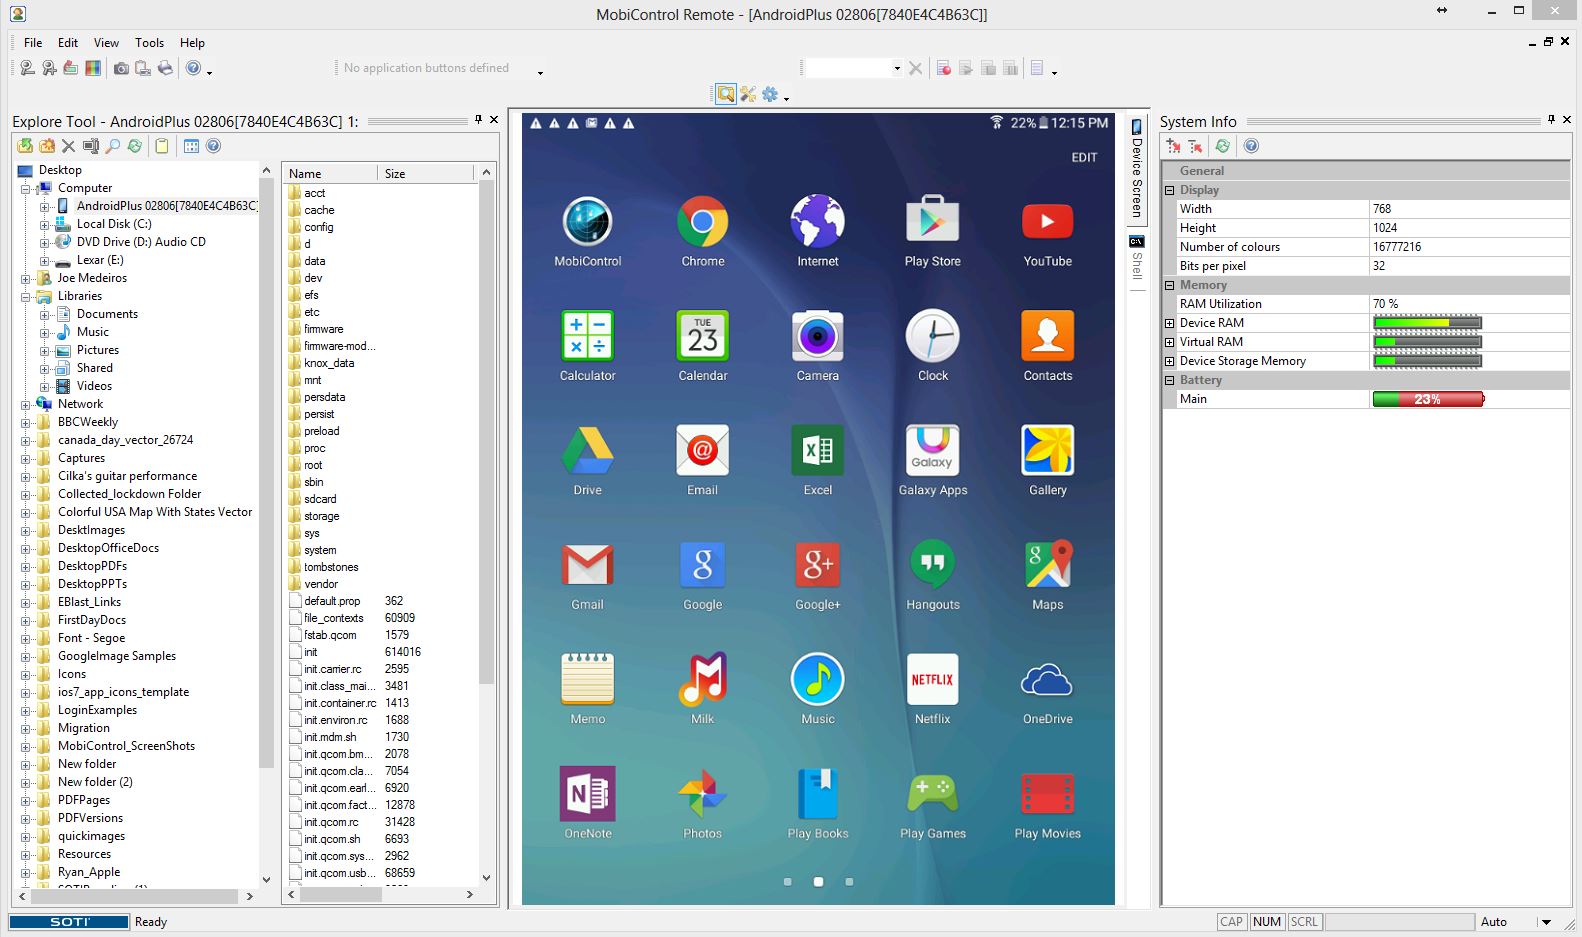This screenshot has height=937, width=1582.
Task: Click the print toolbar icon
Action: [165, 68]
